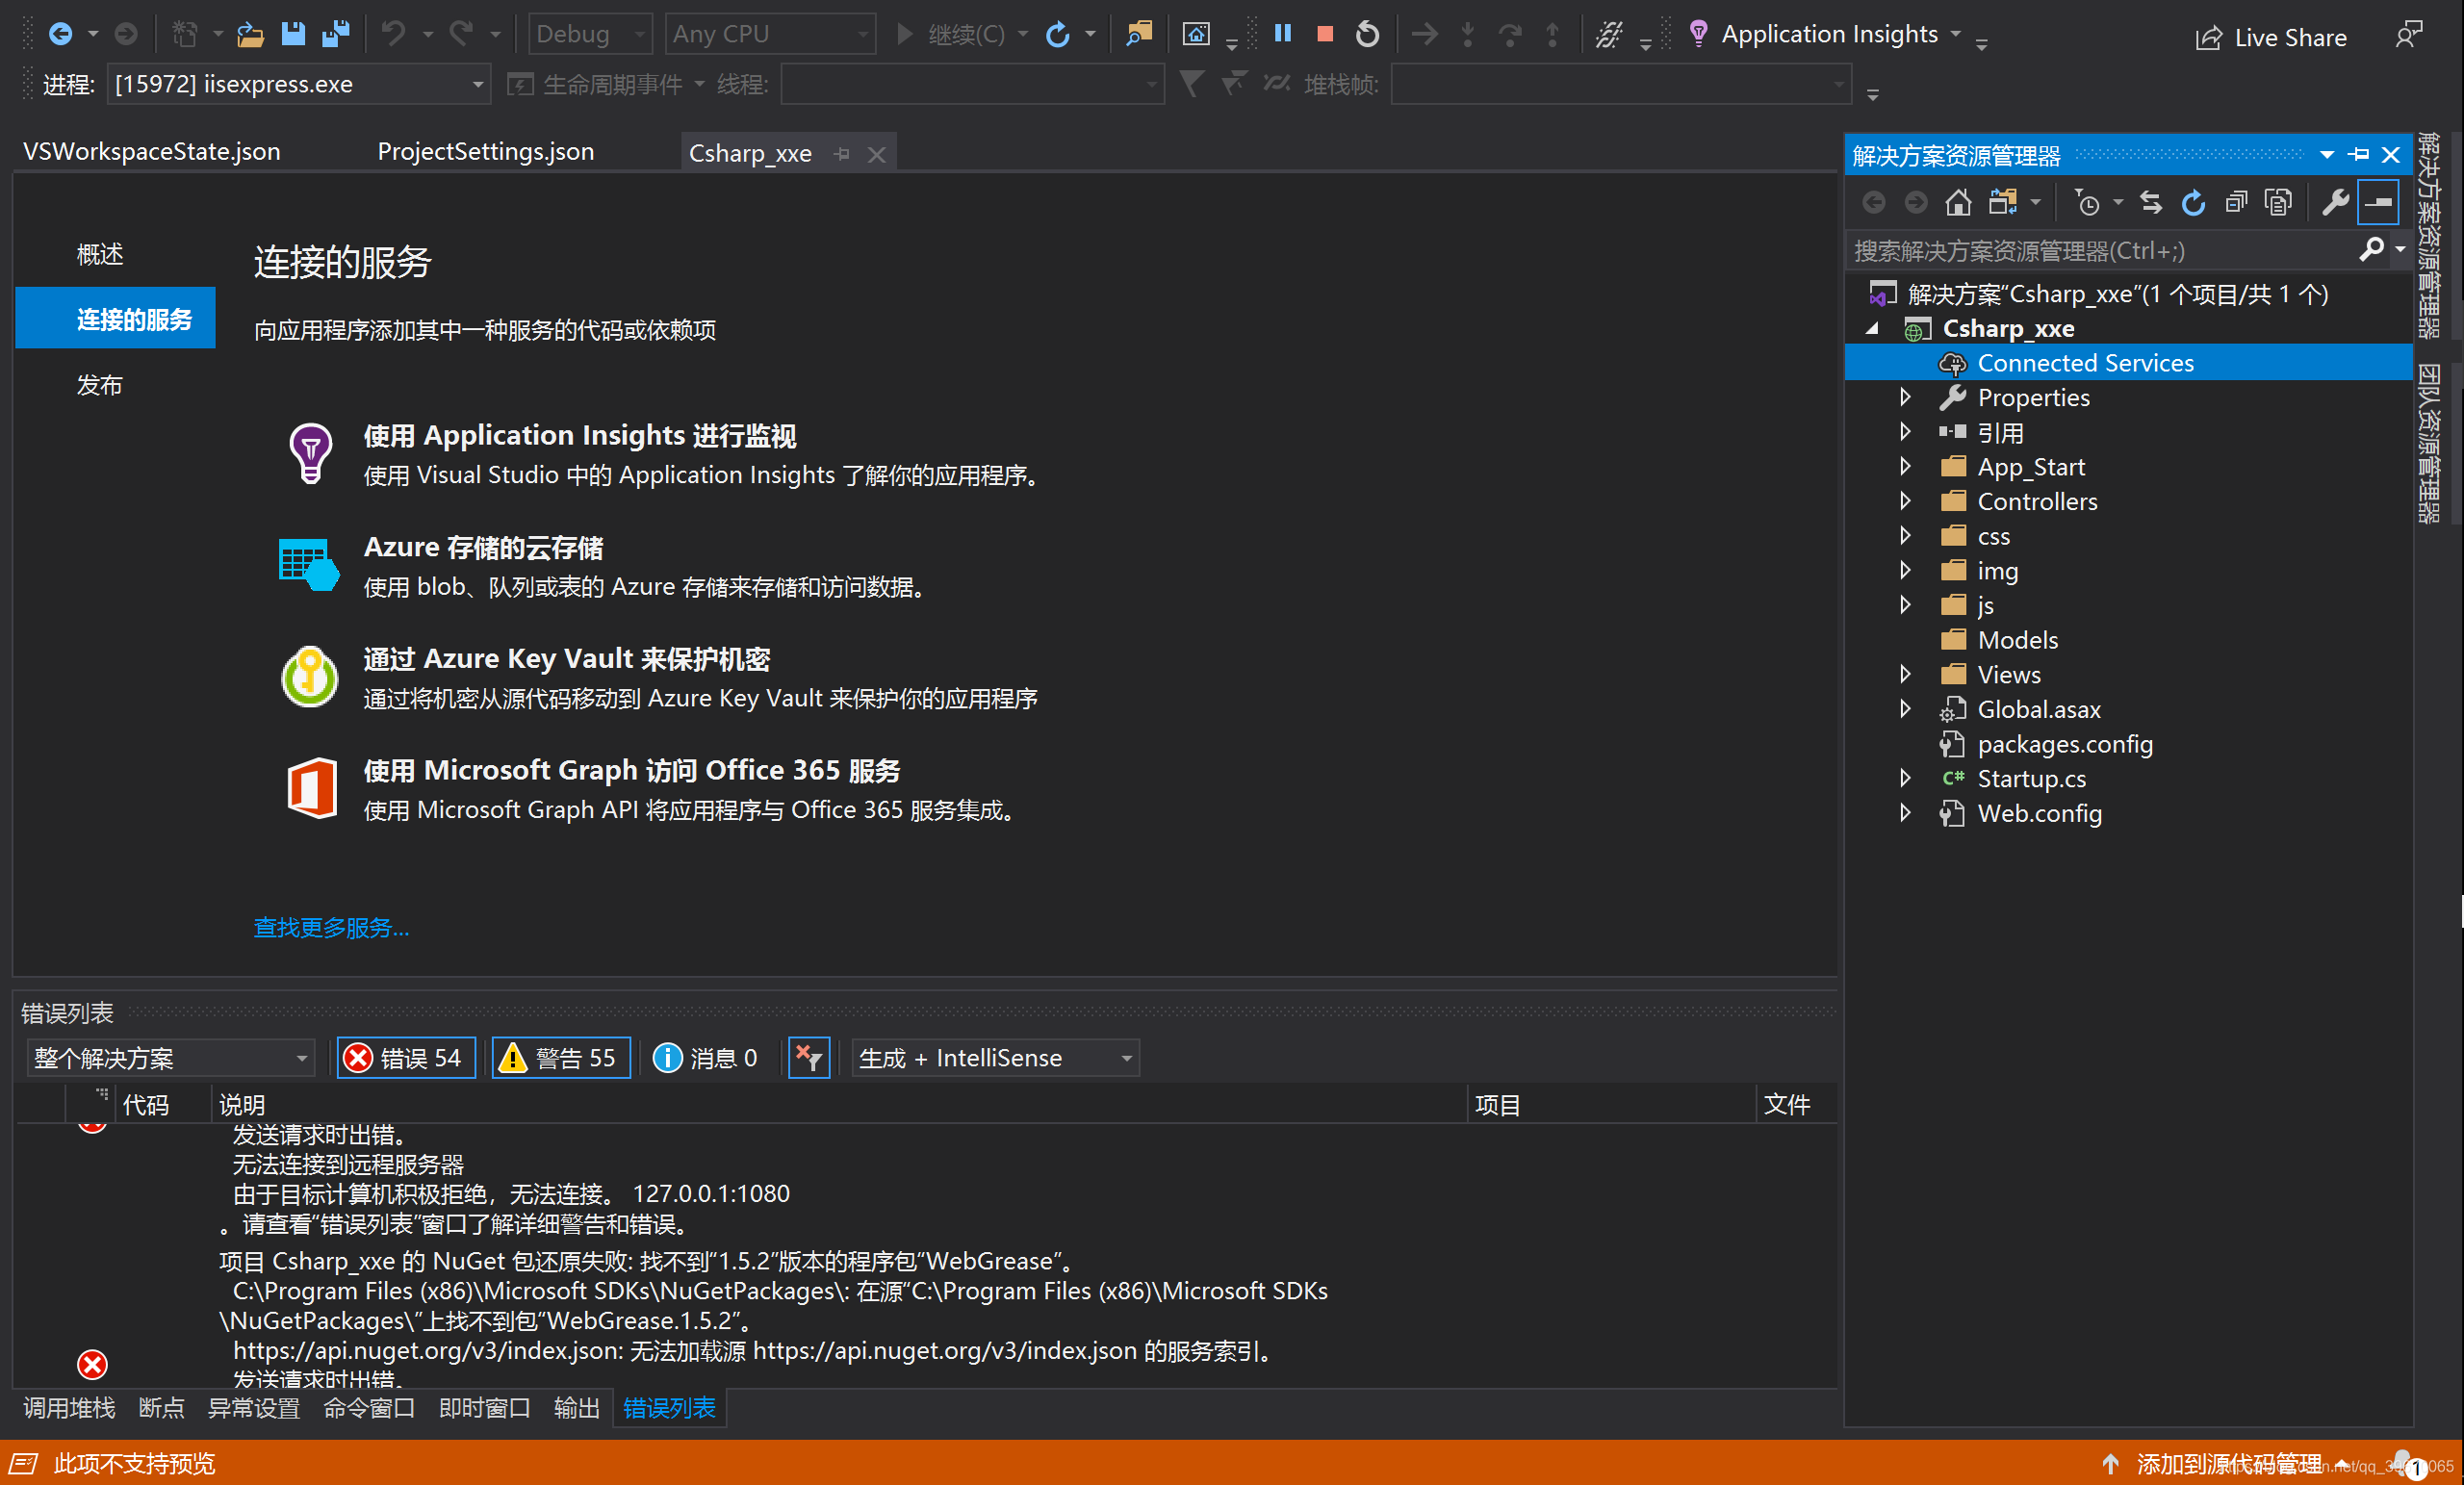Click the Save All toolbar icon
The image size is (2464, 1485).
pyautogui.click(x=336, y=35)
